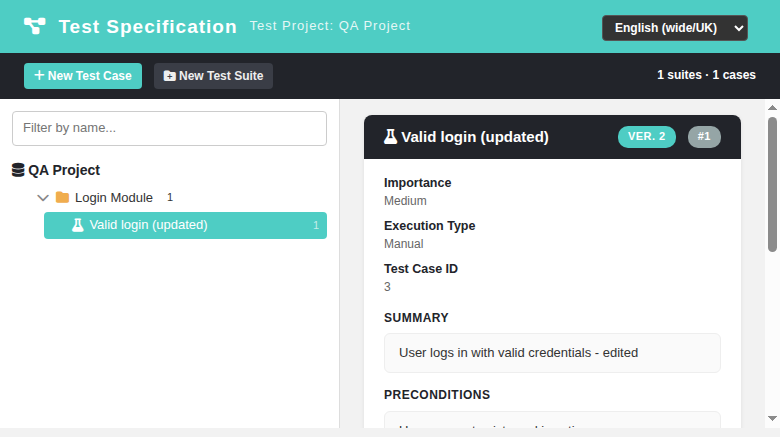The width and height of the screenshot is (780, 437).
Task: Click the QA Project database icon
Action: coord(18,170)
